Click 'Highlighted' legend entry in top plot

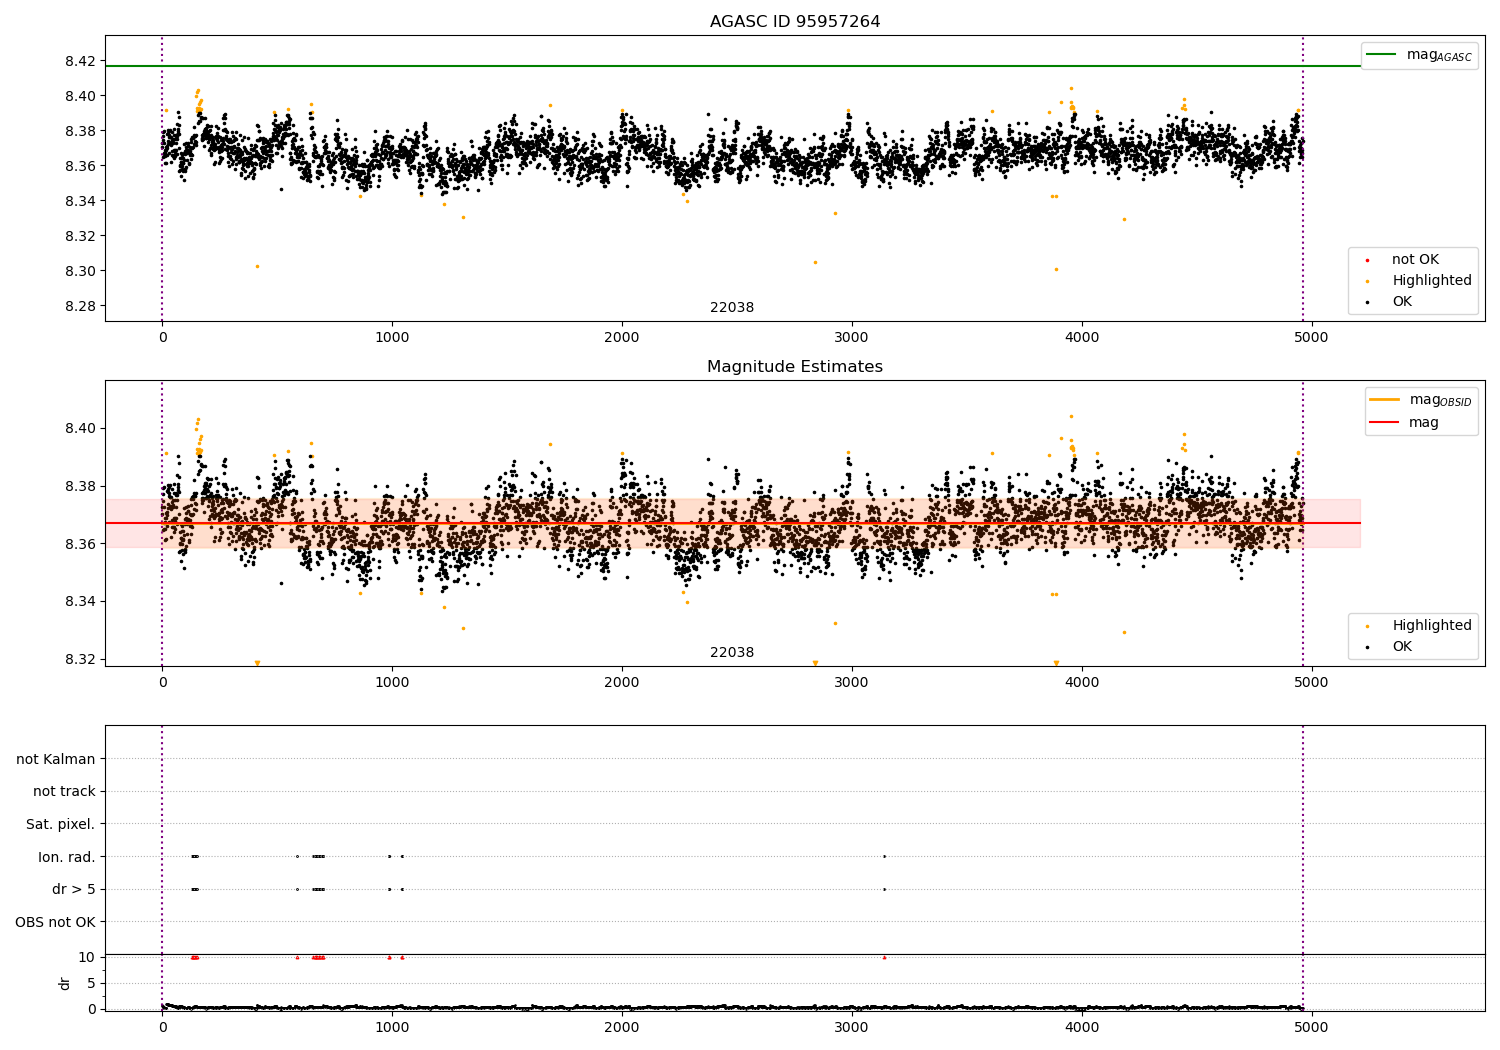point(1421,281)
